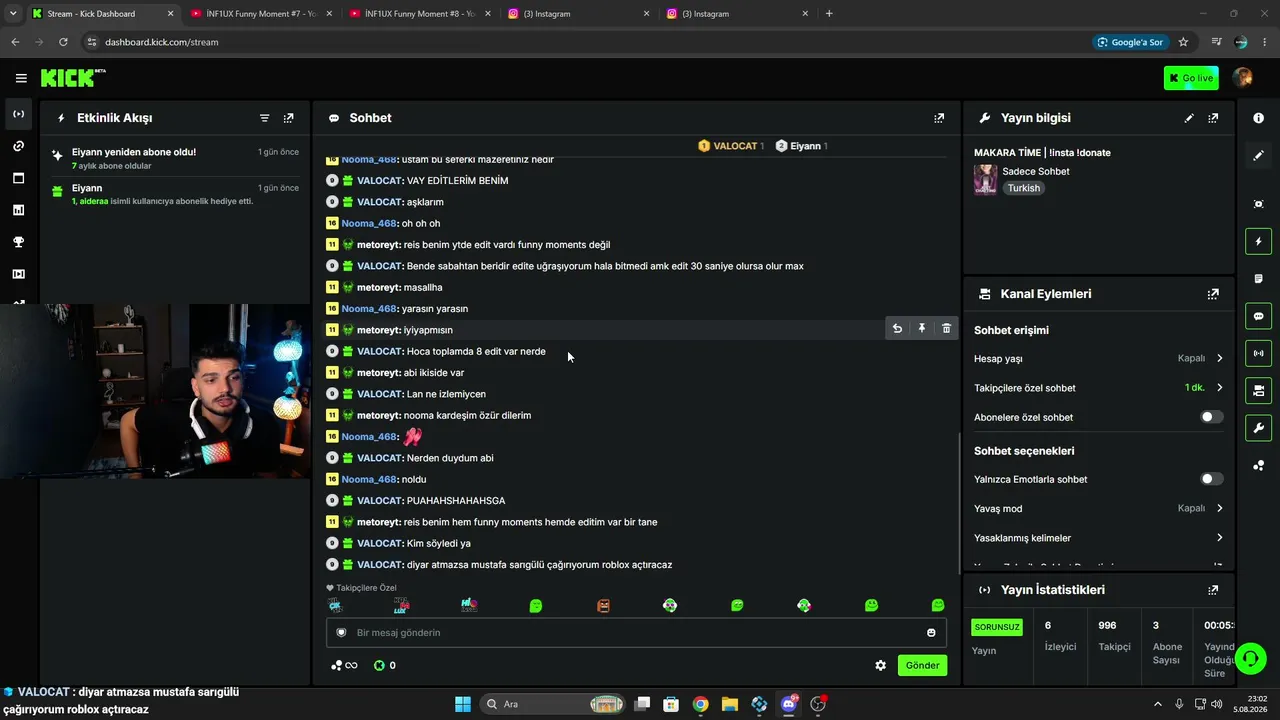Toggle the channel actions panel button in the right sidebar
Viewport: 1280px width, 720px height.
[1258, 390]
